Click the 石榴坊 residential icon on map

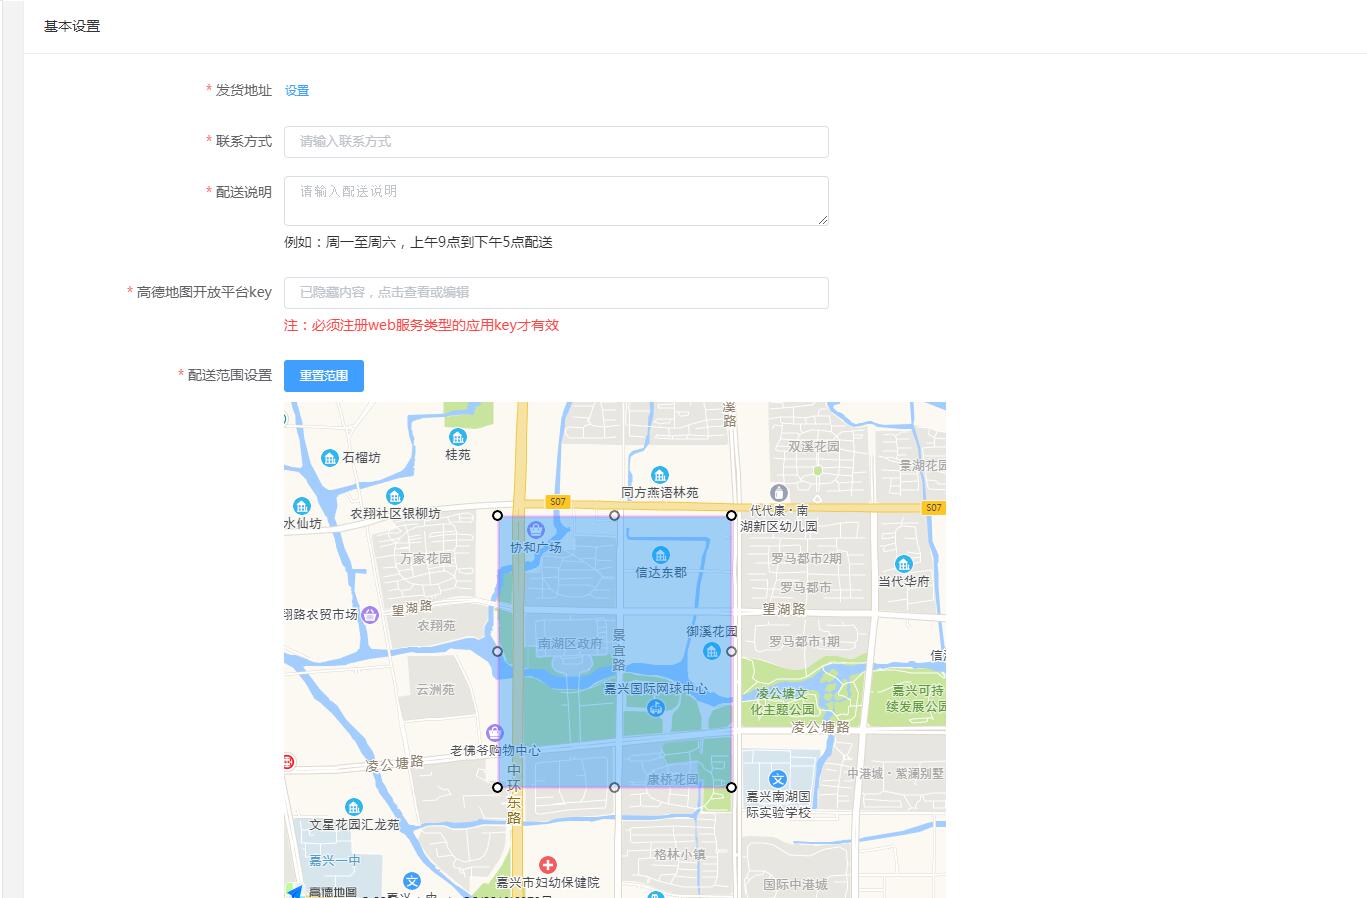(330, 458)
